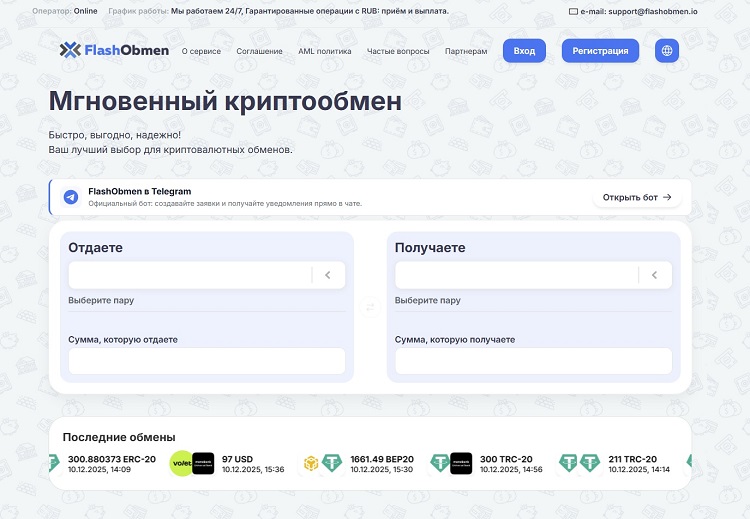This screenshot has height=519, width=750.
Task: Click the 'Сумма, которую получаете' field
Action: (x=533, y=361)
